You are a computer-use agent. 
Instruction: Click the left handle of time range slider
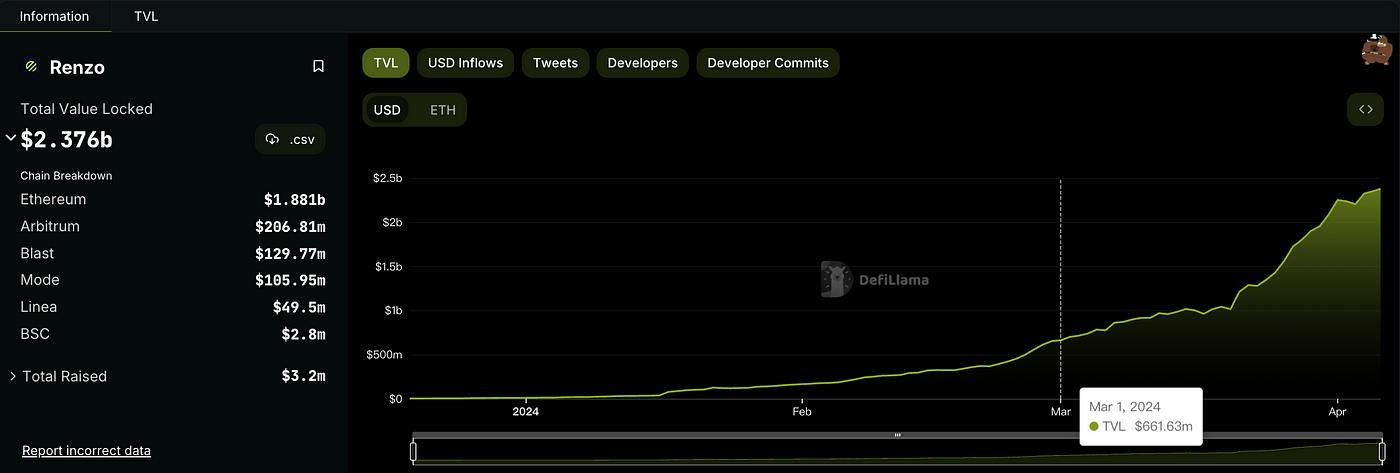413,451
